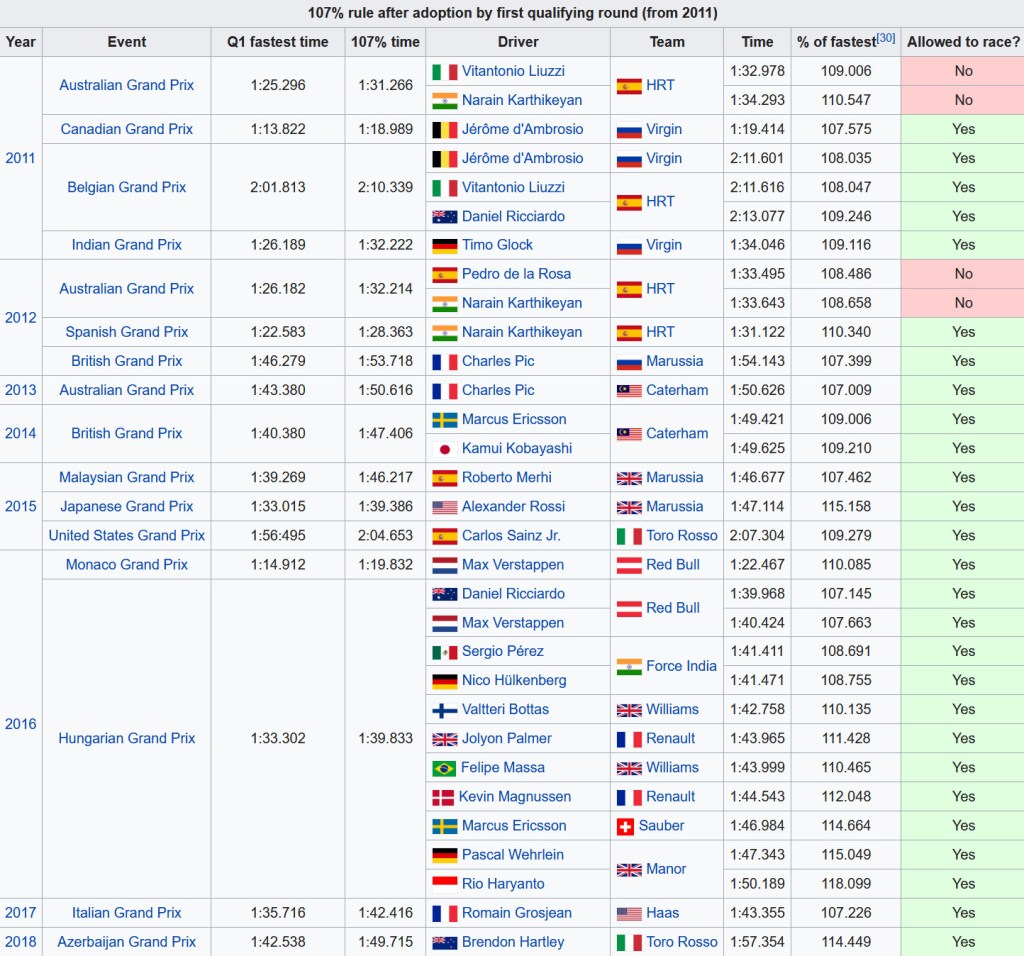Click the German flag beside Timo Glock
The image size is (1024, 956).
point(444,245)
